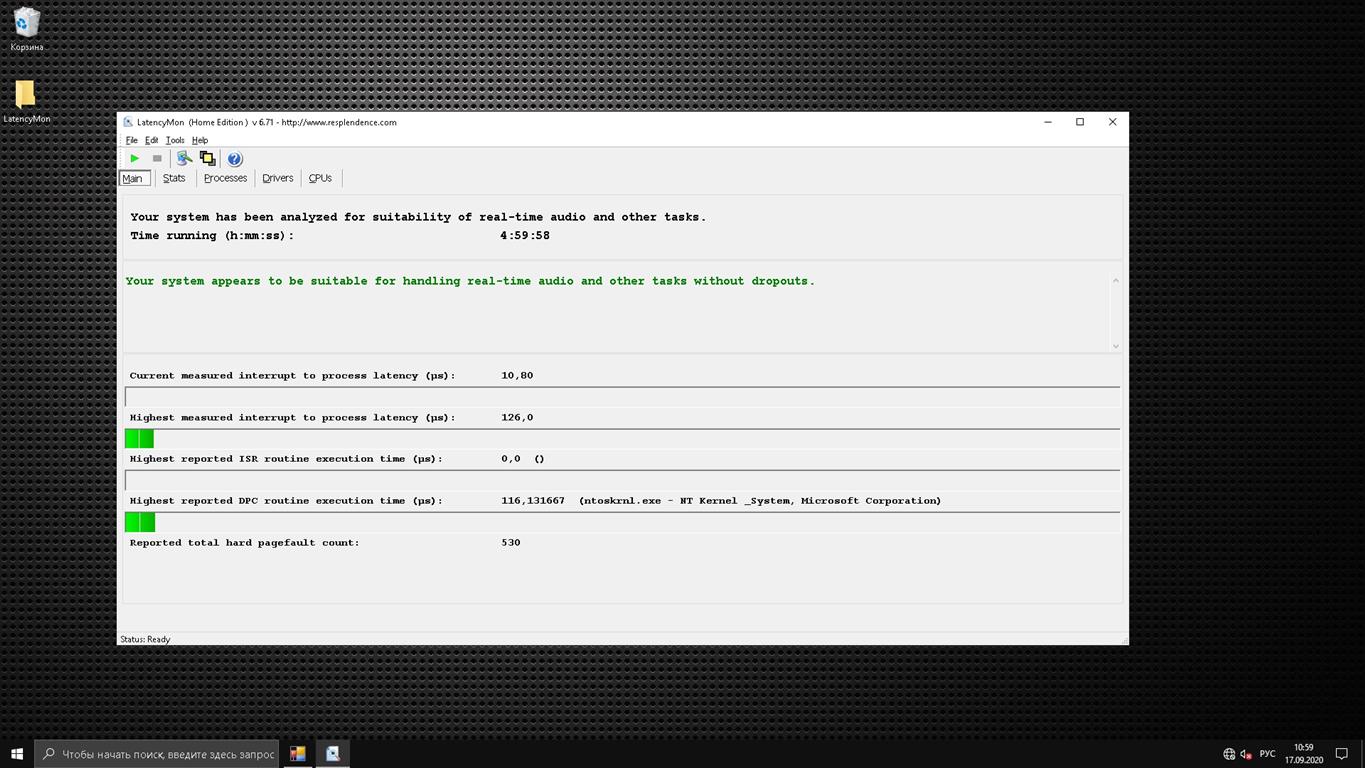The width and height of the screenshot is (1365, 768).
Task: Click the highest interrupt to process latency bar
Action: pyautogui.click(x=622, y=438)
